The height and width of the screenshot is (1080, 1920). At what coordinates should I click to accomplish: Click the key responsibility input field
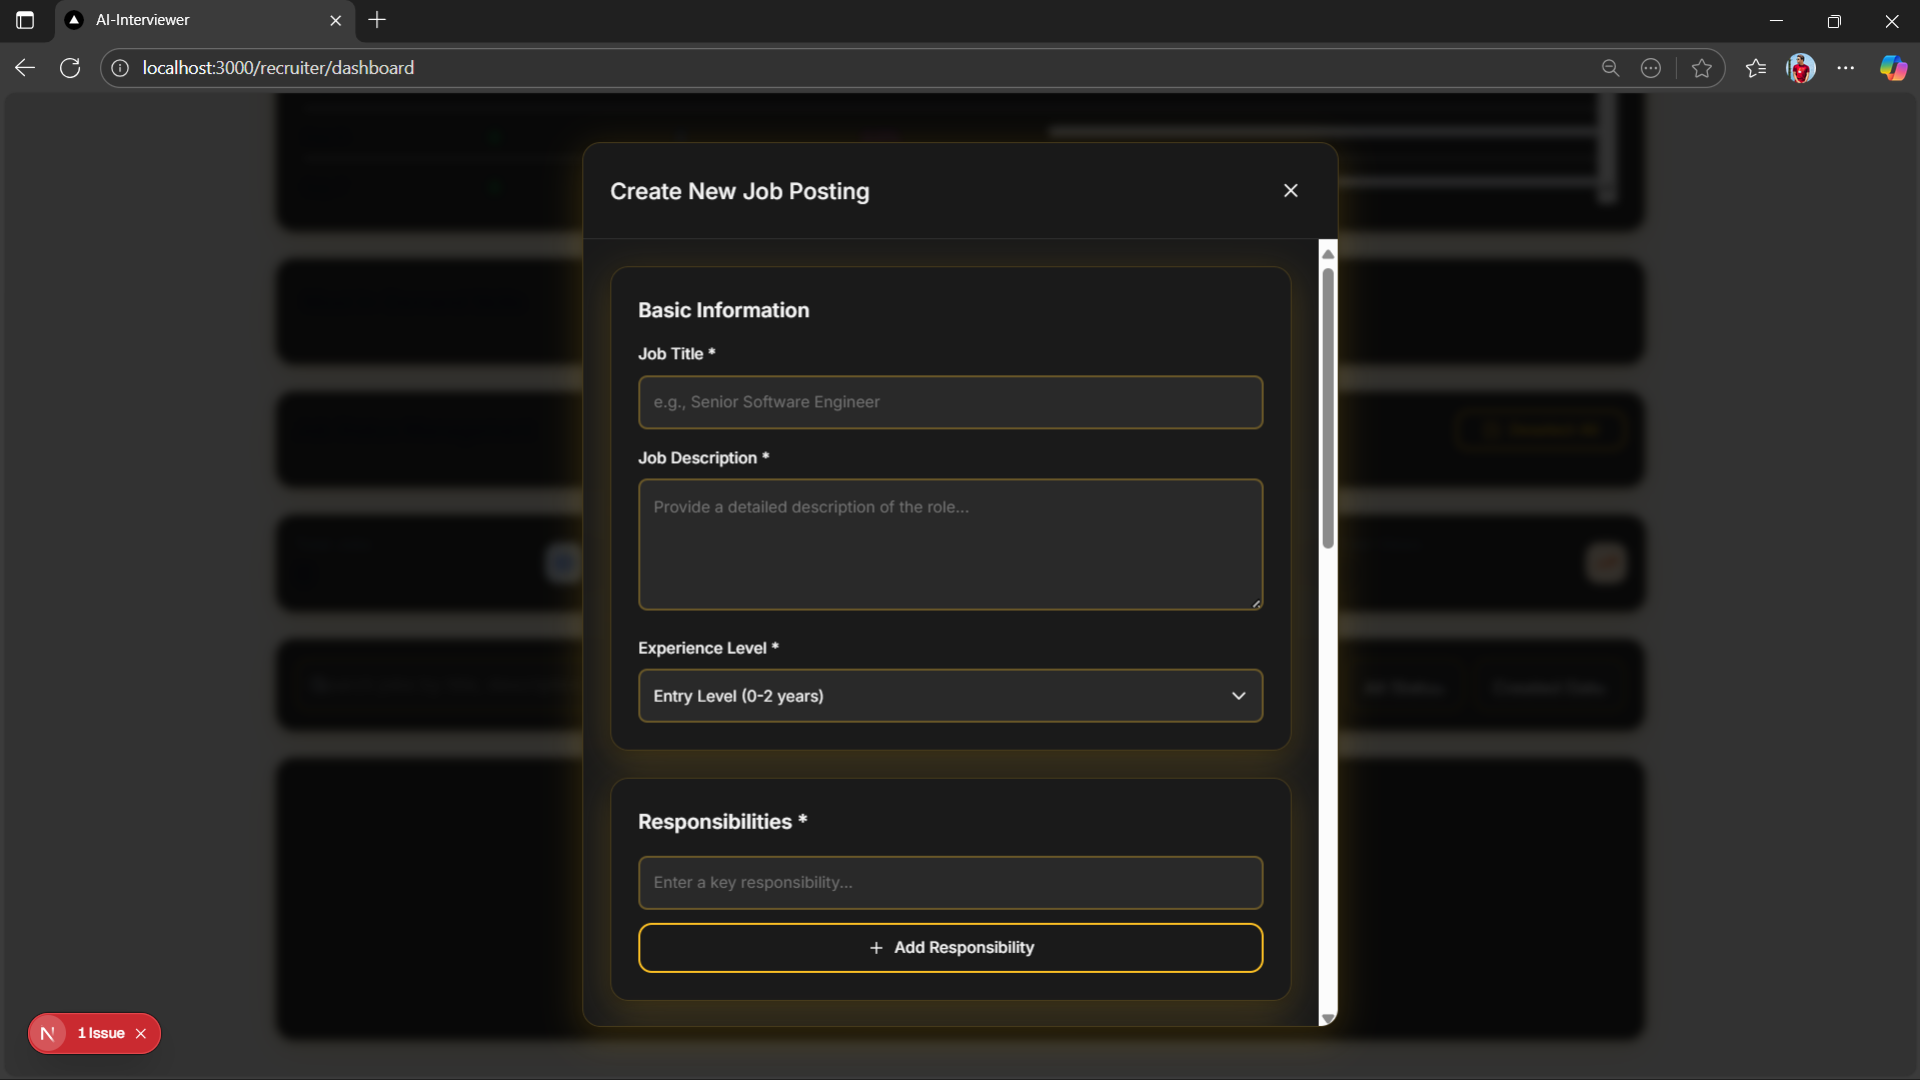click(950, 883)
